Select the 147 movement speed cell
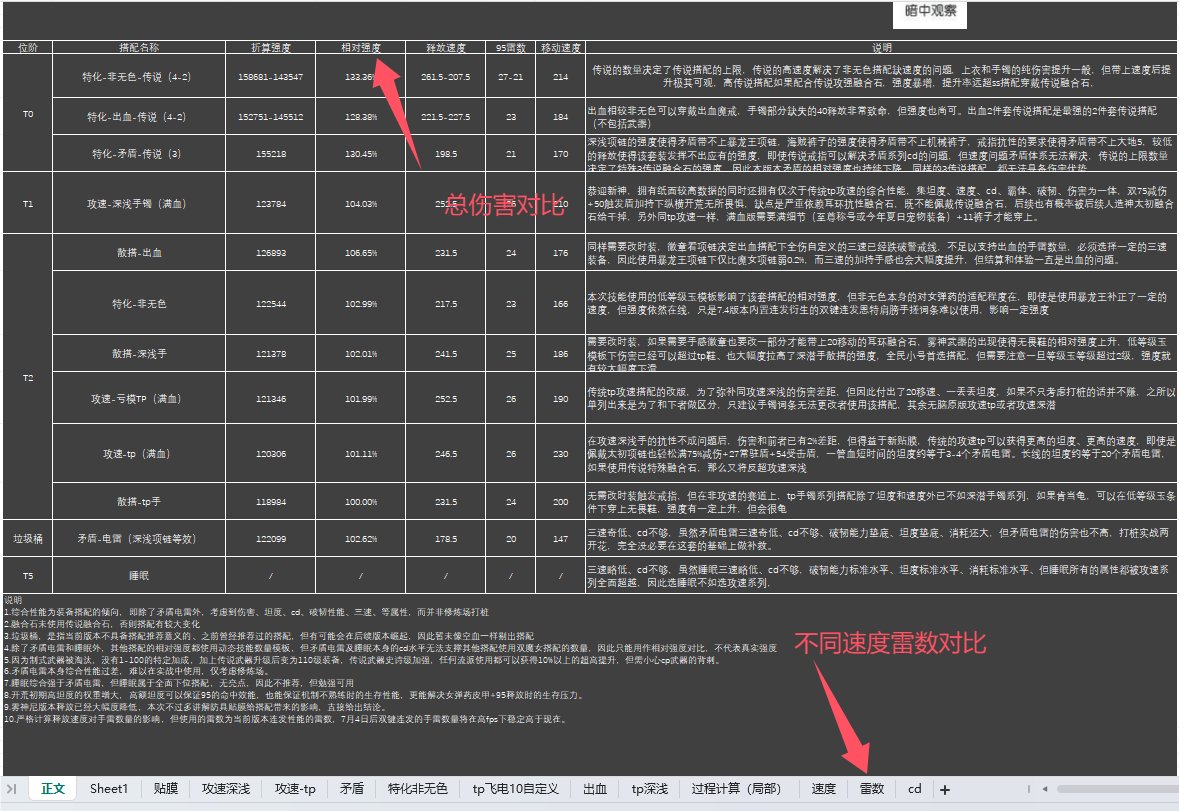1179x811 pixels. pos(561,539)
